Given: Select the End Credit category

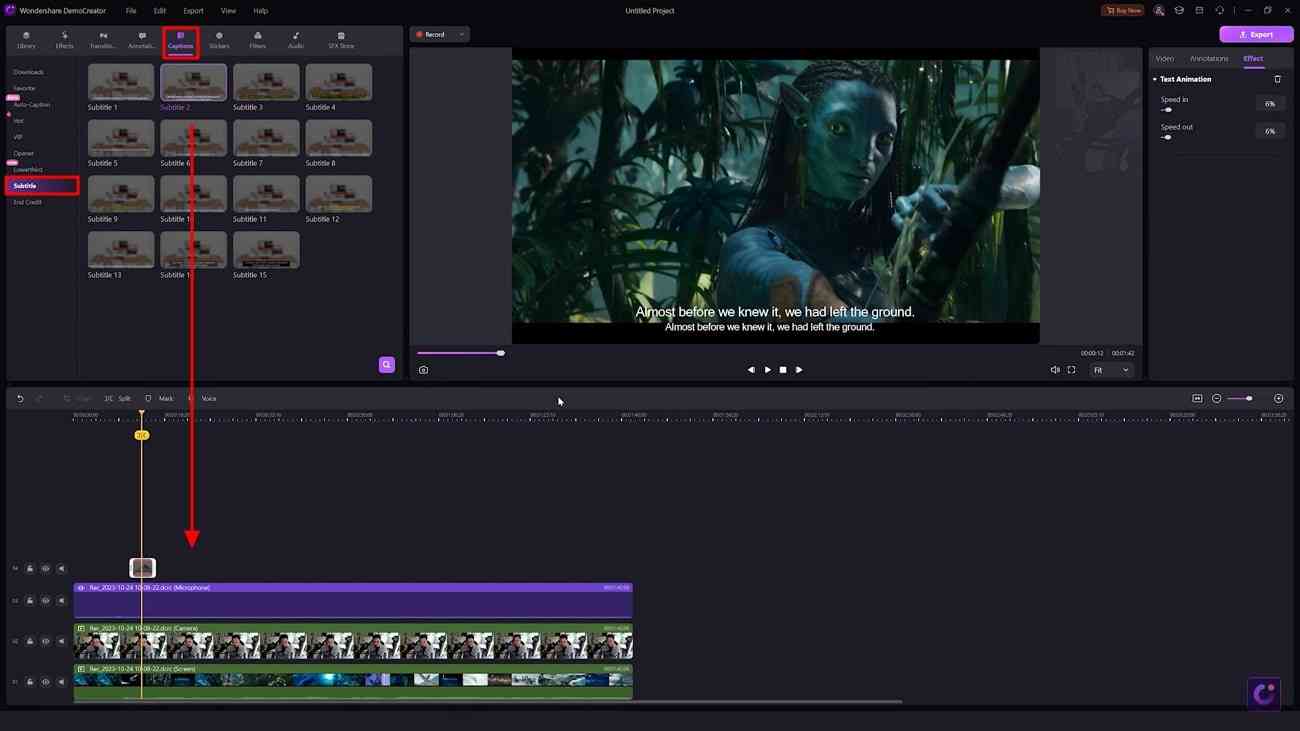Looking at the screenshot, I should coord(27,202).
